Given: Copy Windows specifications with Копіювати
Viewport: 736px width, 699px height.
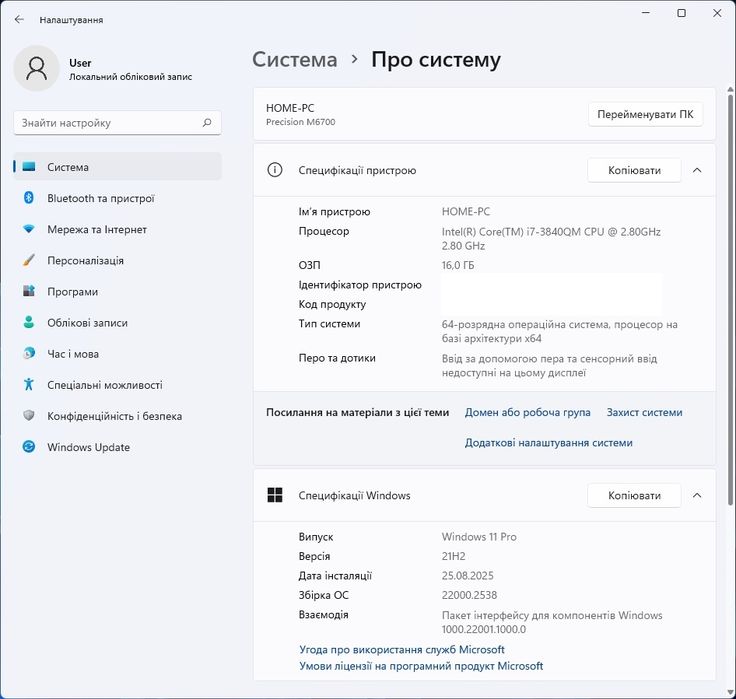Looking at the screenshot, I should (x=634, y=495).
